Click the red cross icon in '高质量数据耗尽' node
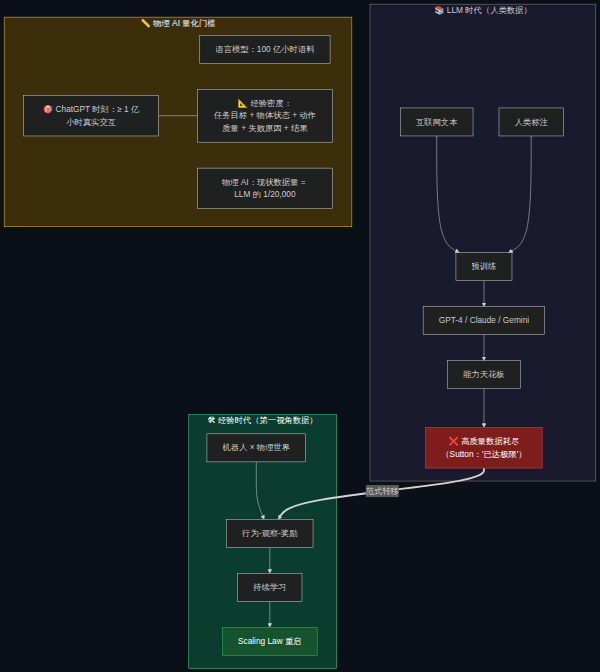 pos(453,441)
